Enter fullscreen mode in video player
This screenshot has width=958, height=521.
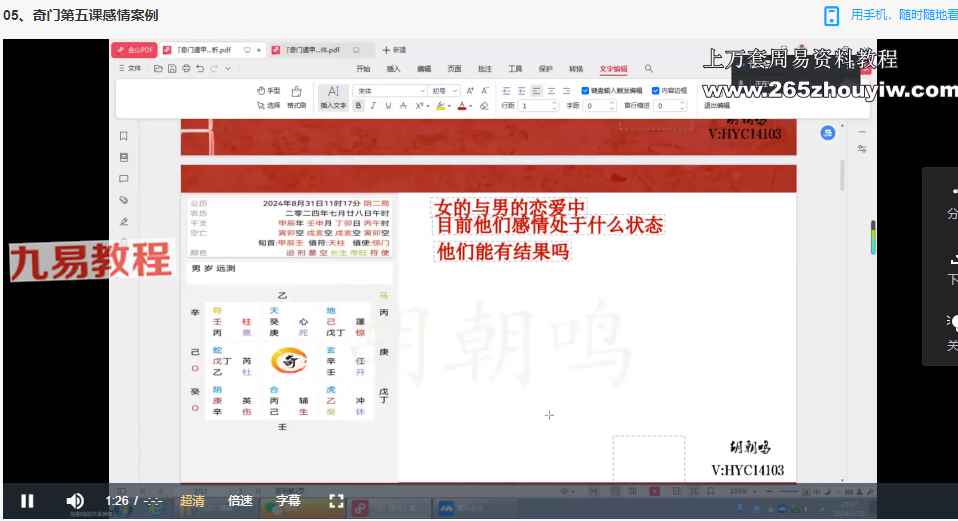pyautogui.click(x=337, y=500)
